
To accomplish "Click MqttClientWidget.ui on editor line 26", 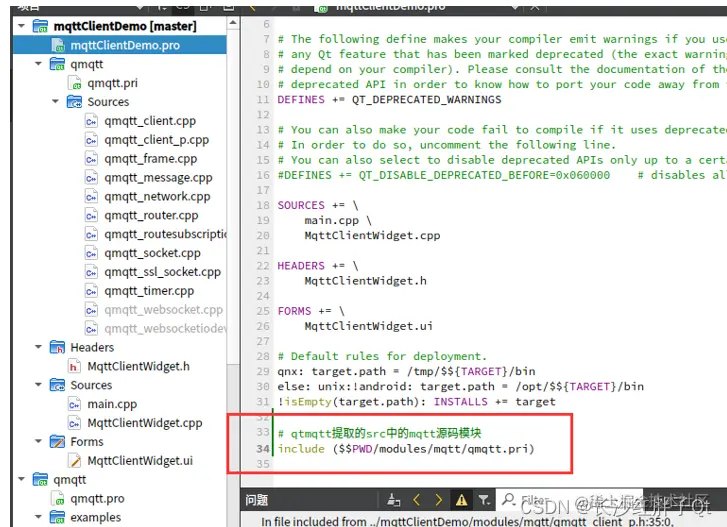I will 369,326.
